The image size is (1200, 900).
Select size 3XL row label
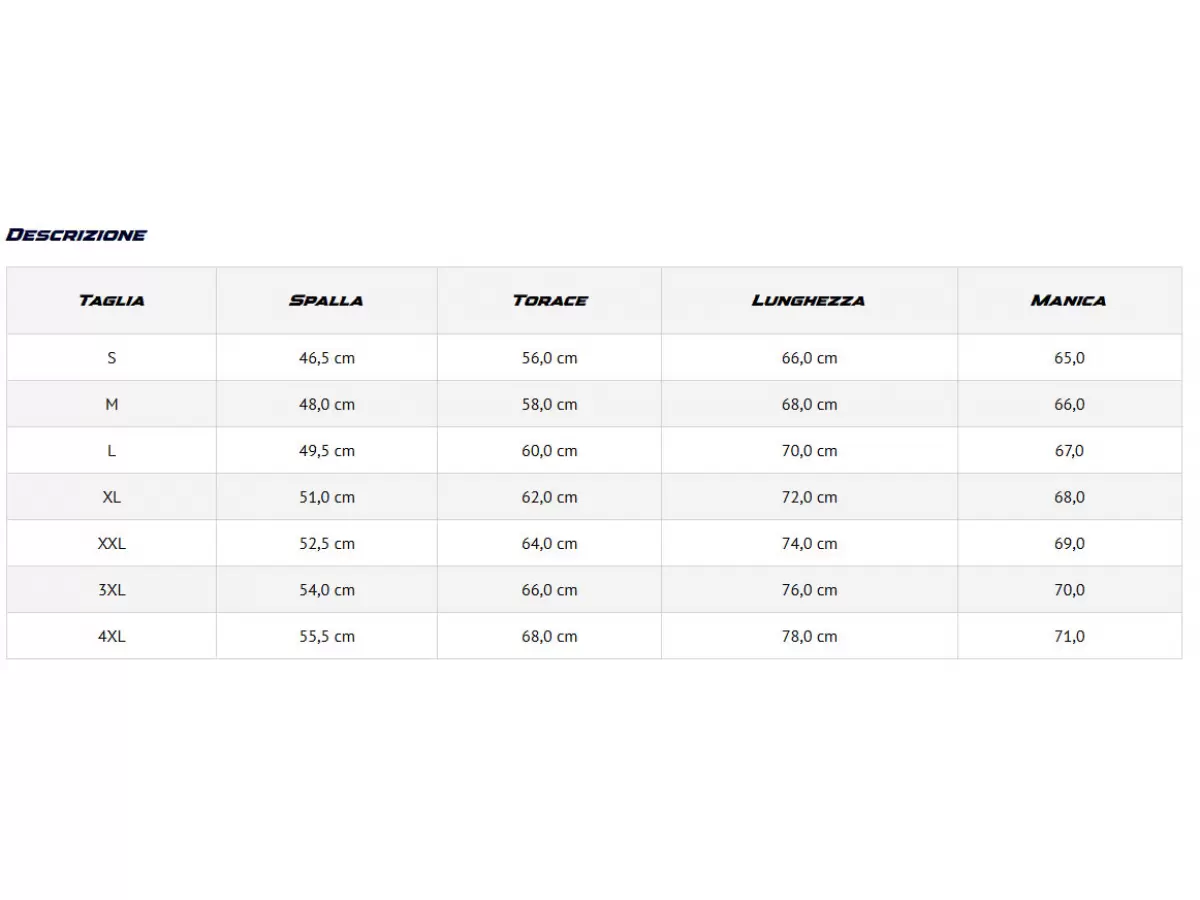[x=112, y=590]
